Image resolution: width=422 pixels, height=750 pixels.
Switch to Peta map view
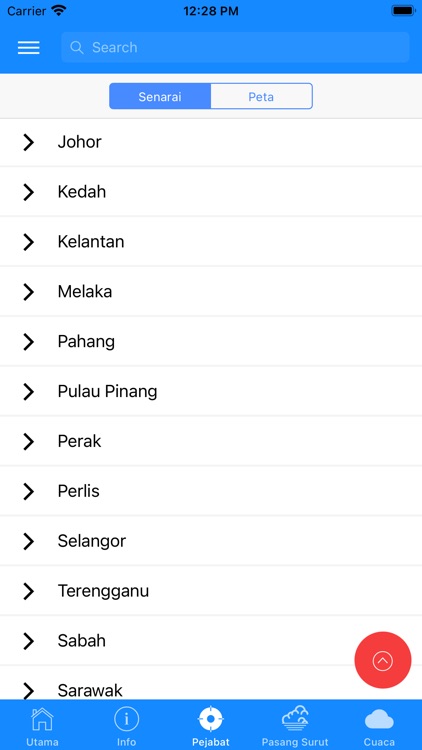tap(261, 96)
